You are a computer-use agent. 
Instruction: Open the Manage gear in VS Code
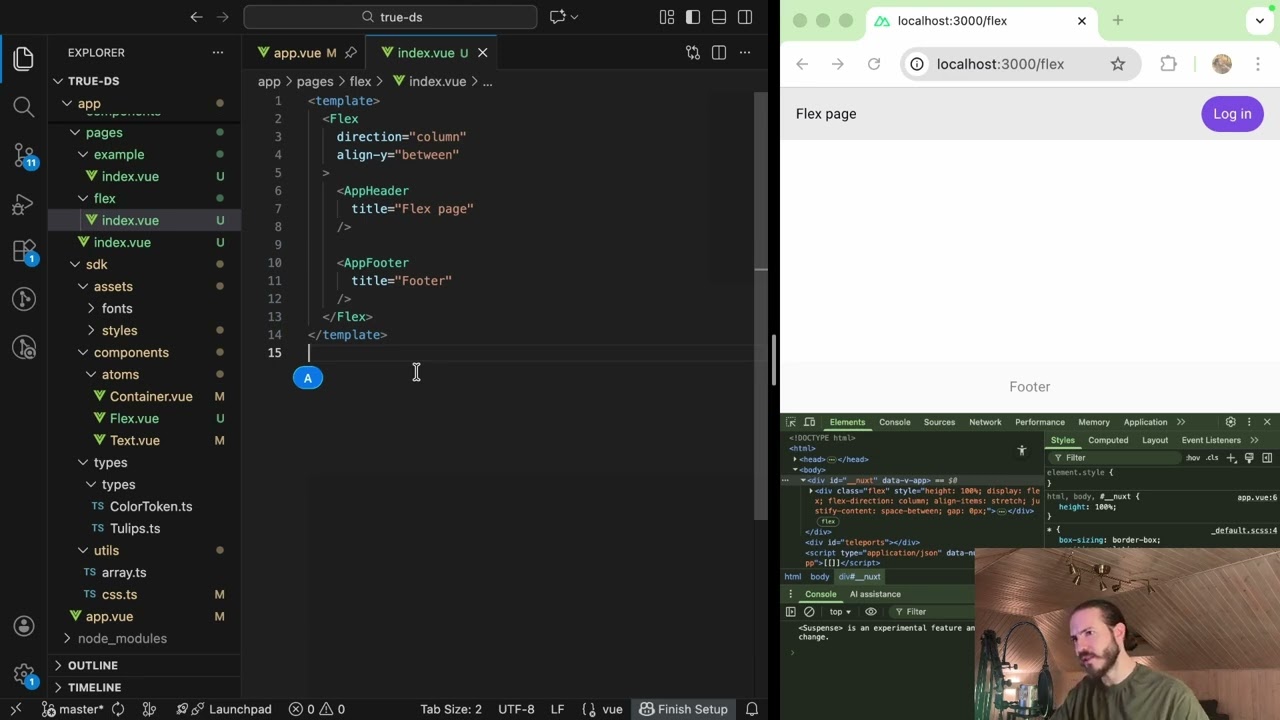[x=24, y=674]
